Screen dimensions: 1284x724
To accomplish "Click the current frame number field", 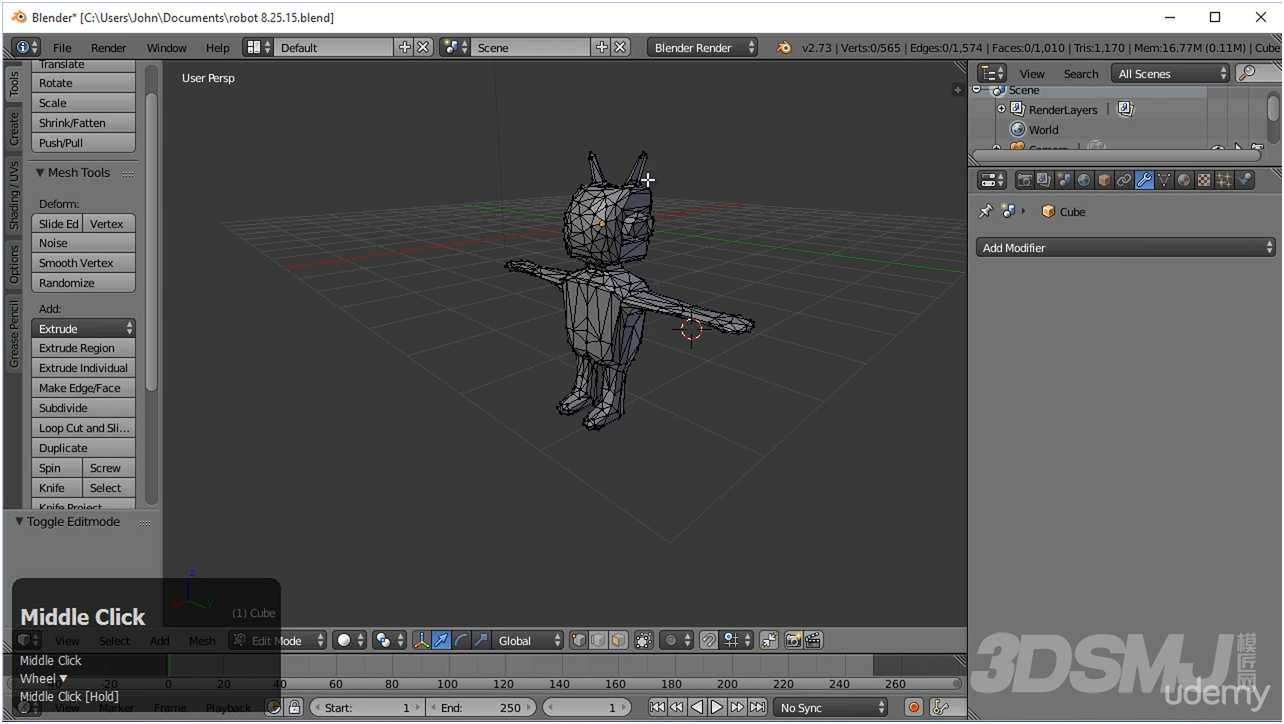I will pyautogui.click(x=587, y=707).
